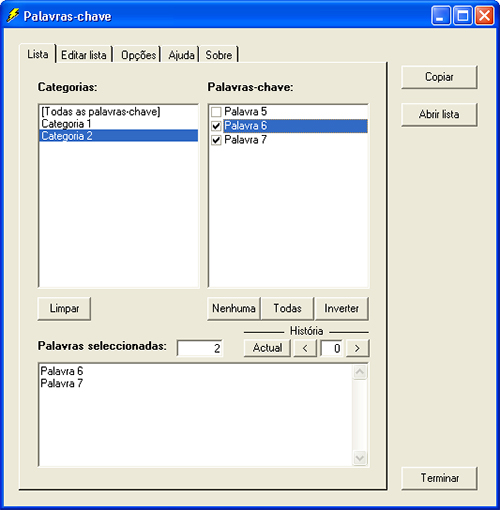This screenshot has width=500, height=510.
Task: Uncheck the Palavra 6 checkbox
Action: coord(216,126)
